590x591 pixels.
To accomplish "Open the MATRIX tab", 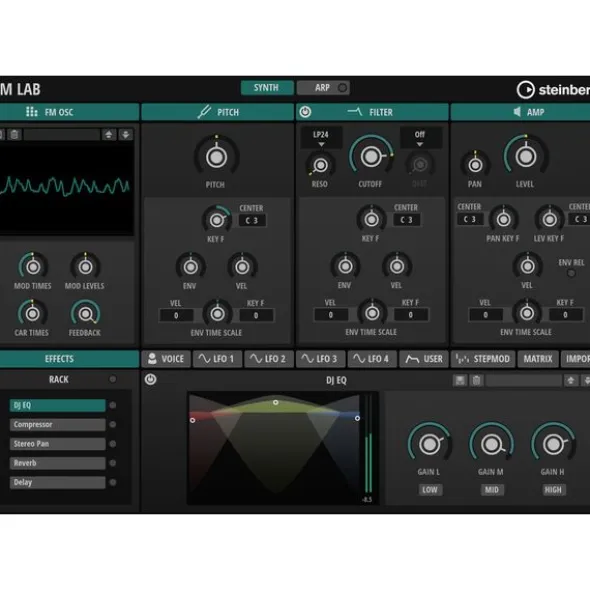I will [x=538, y=359].
